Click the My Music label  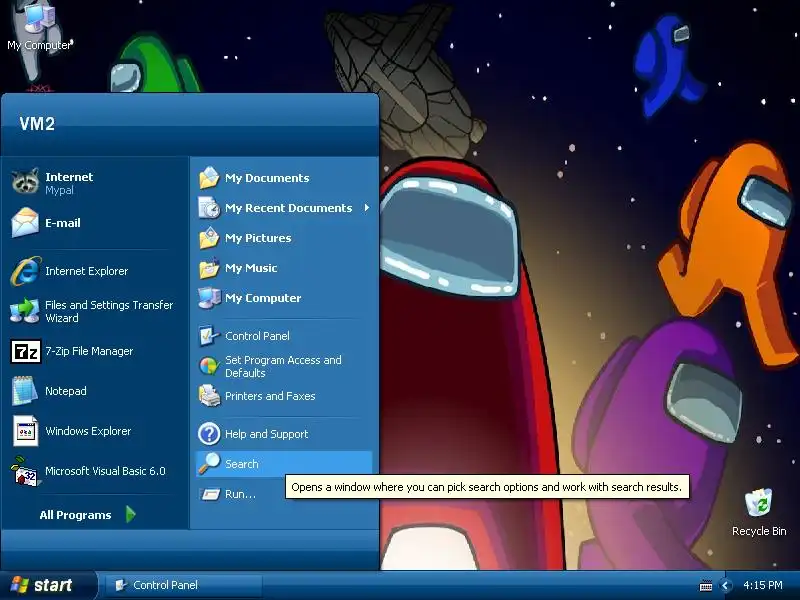click(x=252, y=268)
